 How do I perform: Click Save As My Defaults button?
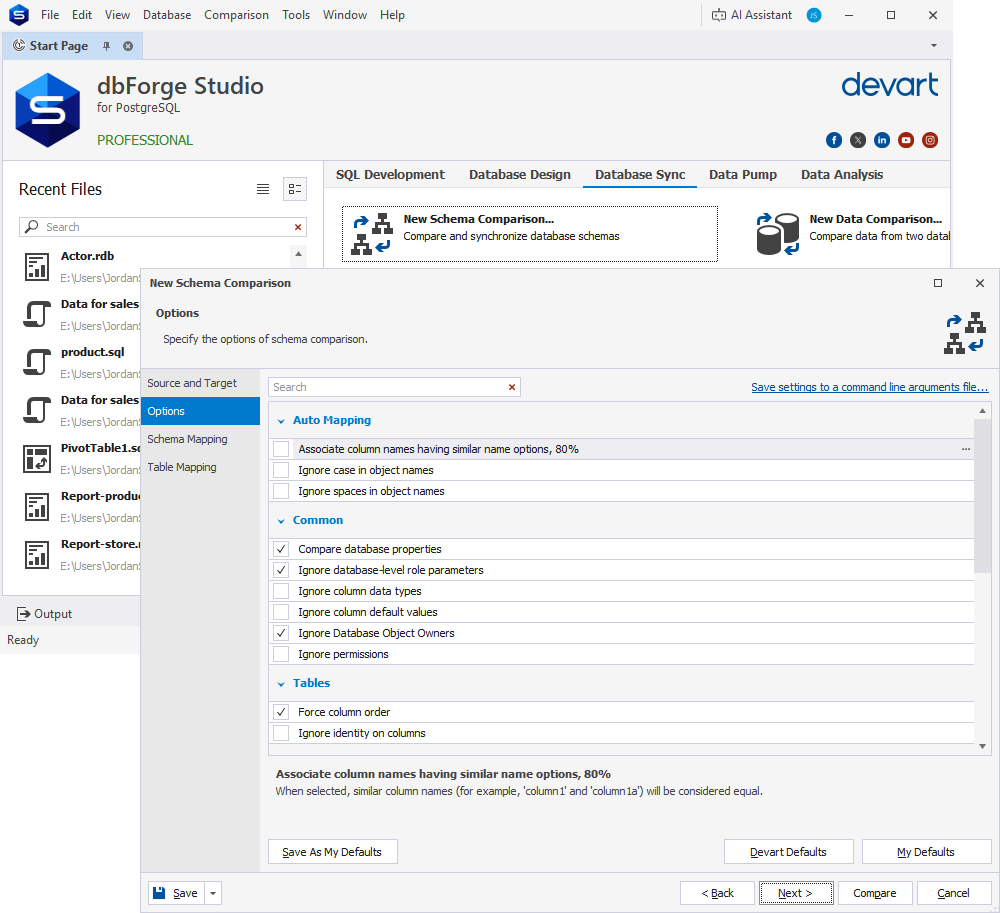(332, 852)
